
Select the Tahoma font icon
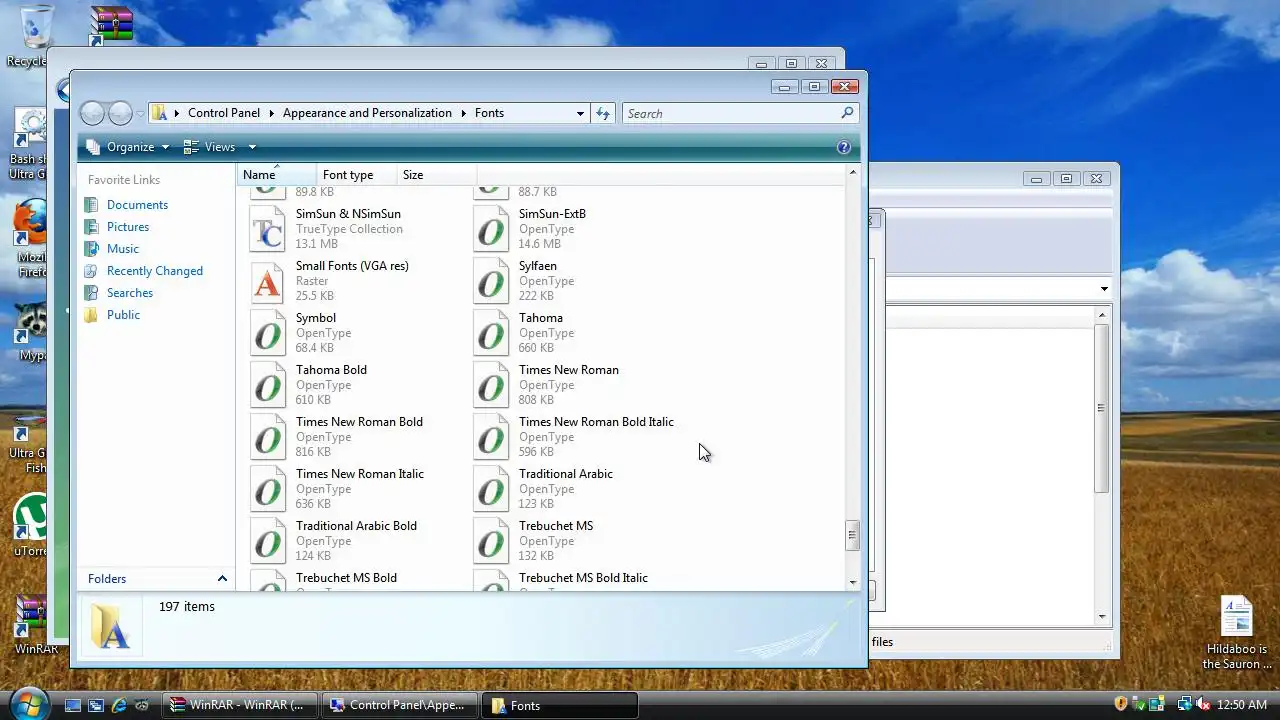[x=491, y=333]
